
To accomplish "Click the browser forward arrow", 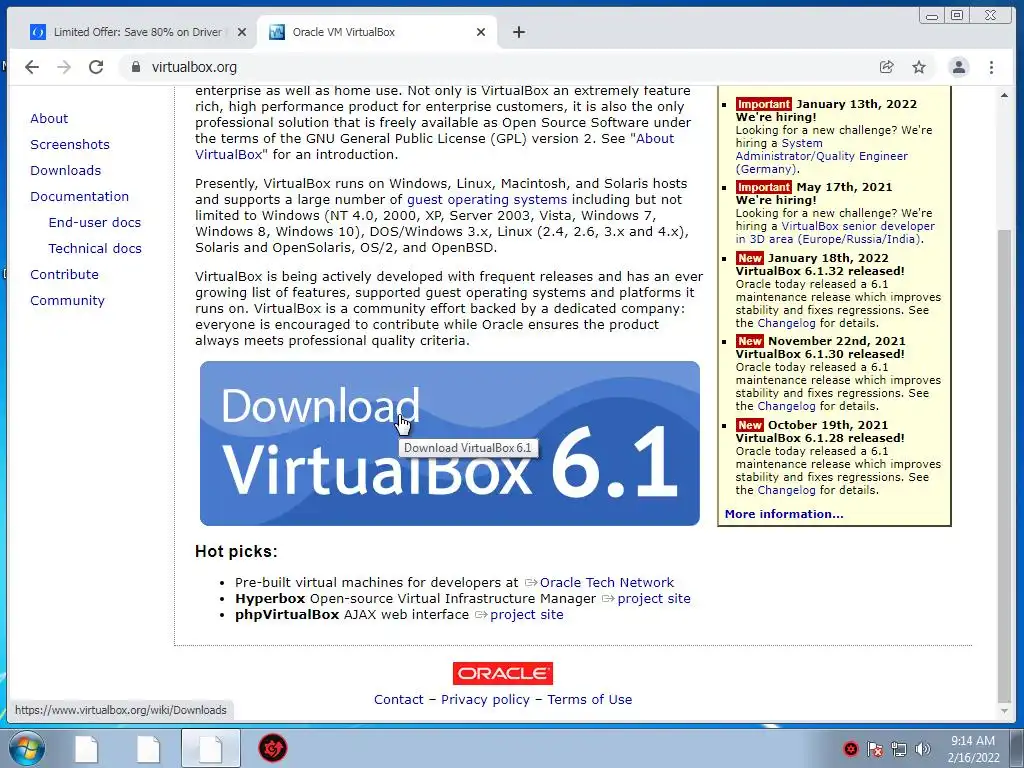I will (64, 67).
